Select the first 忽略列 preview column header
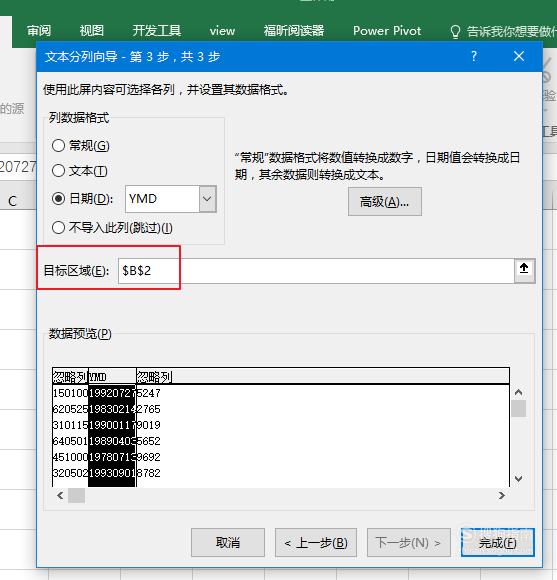 (x=70, y=377)
